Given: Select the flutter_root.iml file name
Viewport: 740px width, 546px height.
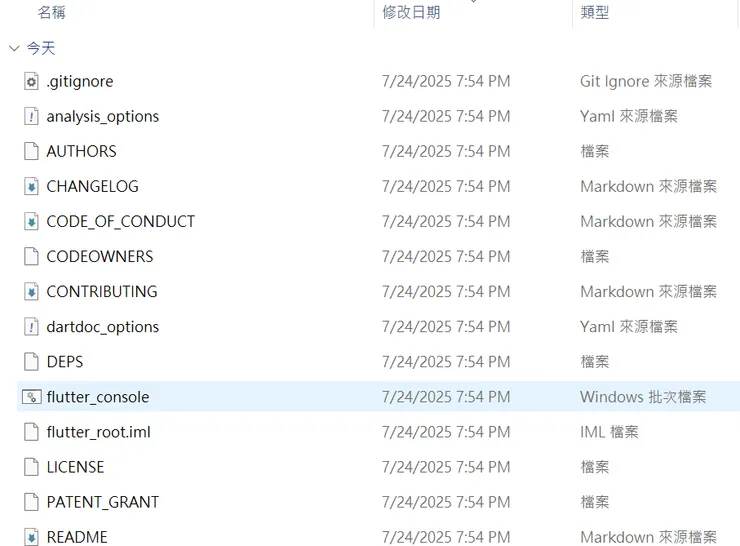Looking at the screenshot, I should pyautogui.click(x=98, y=432).
